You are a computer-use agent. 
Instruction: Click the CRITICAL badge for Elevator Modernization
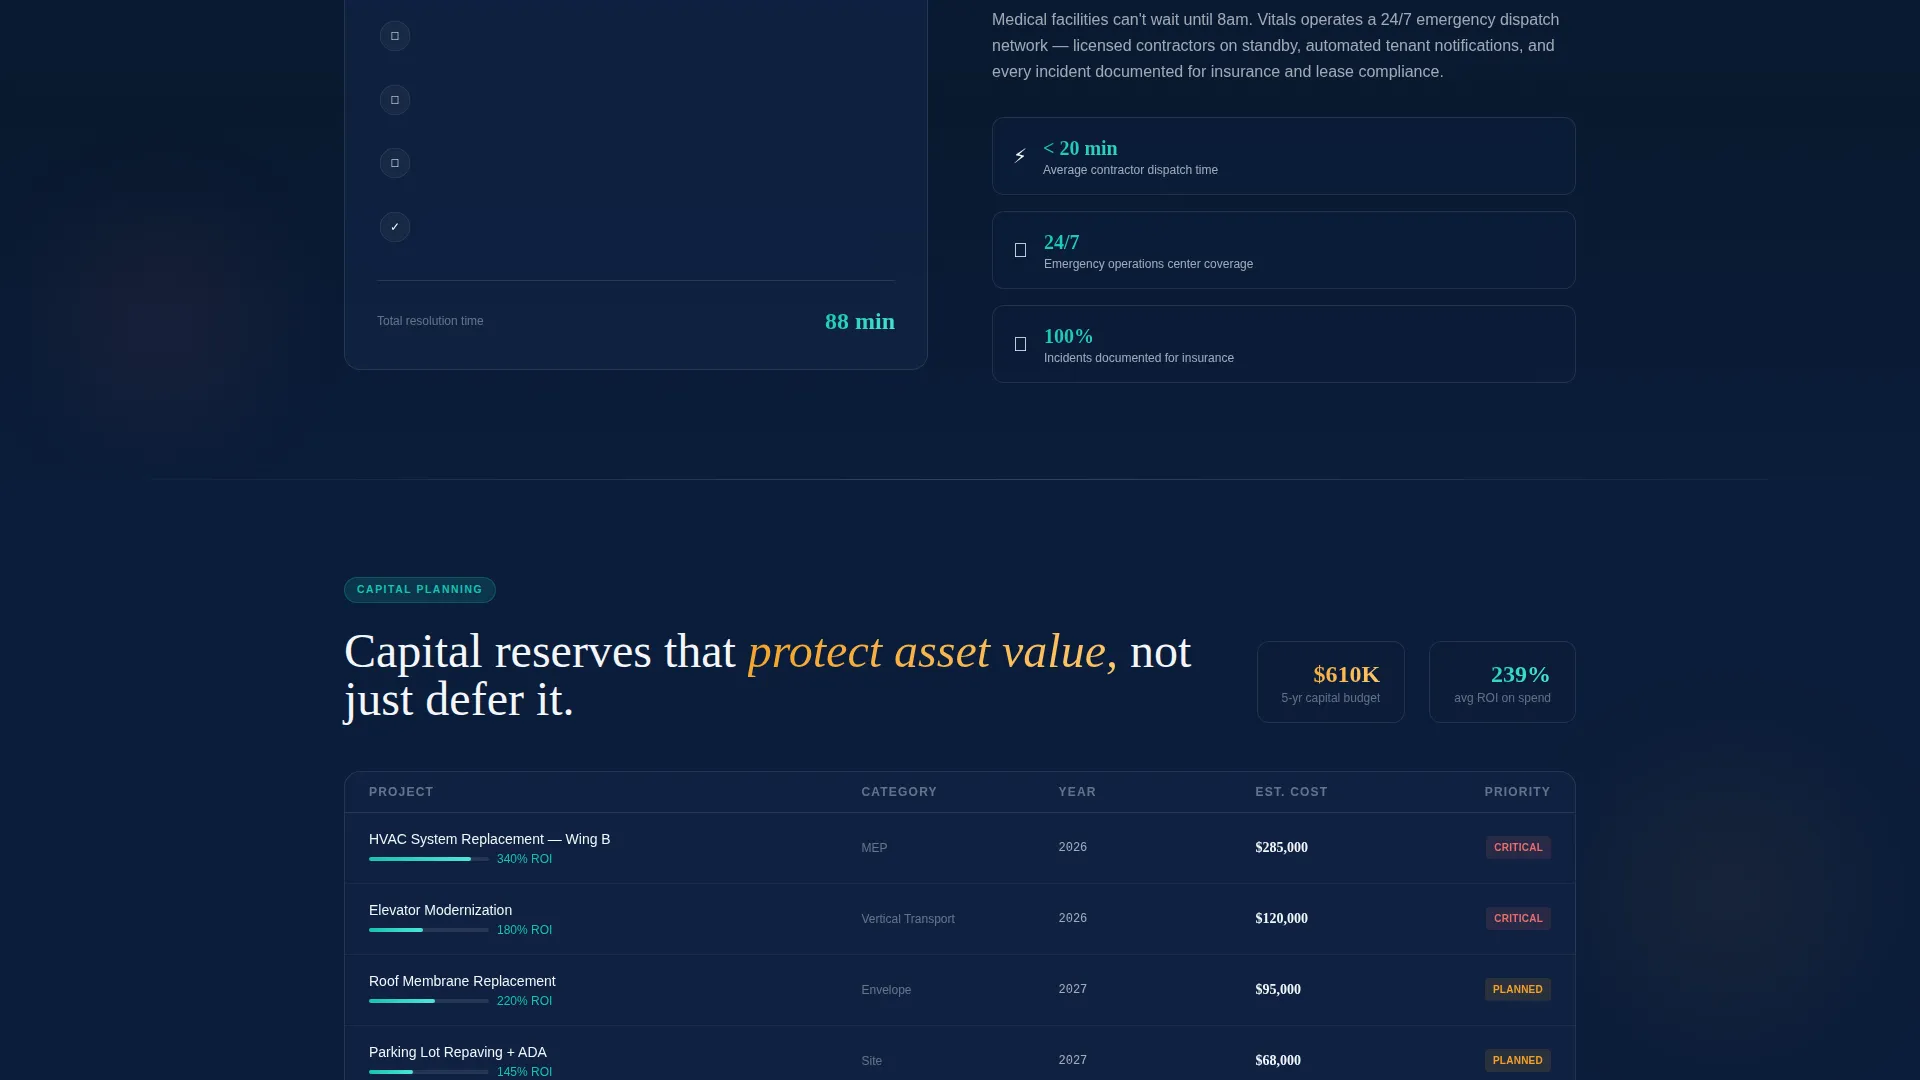tap(1518, 919)
